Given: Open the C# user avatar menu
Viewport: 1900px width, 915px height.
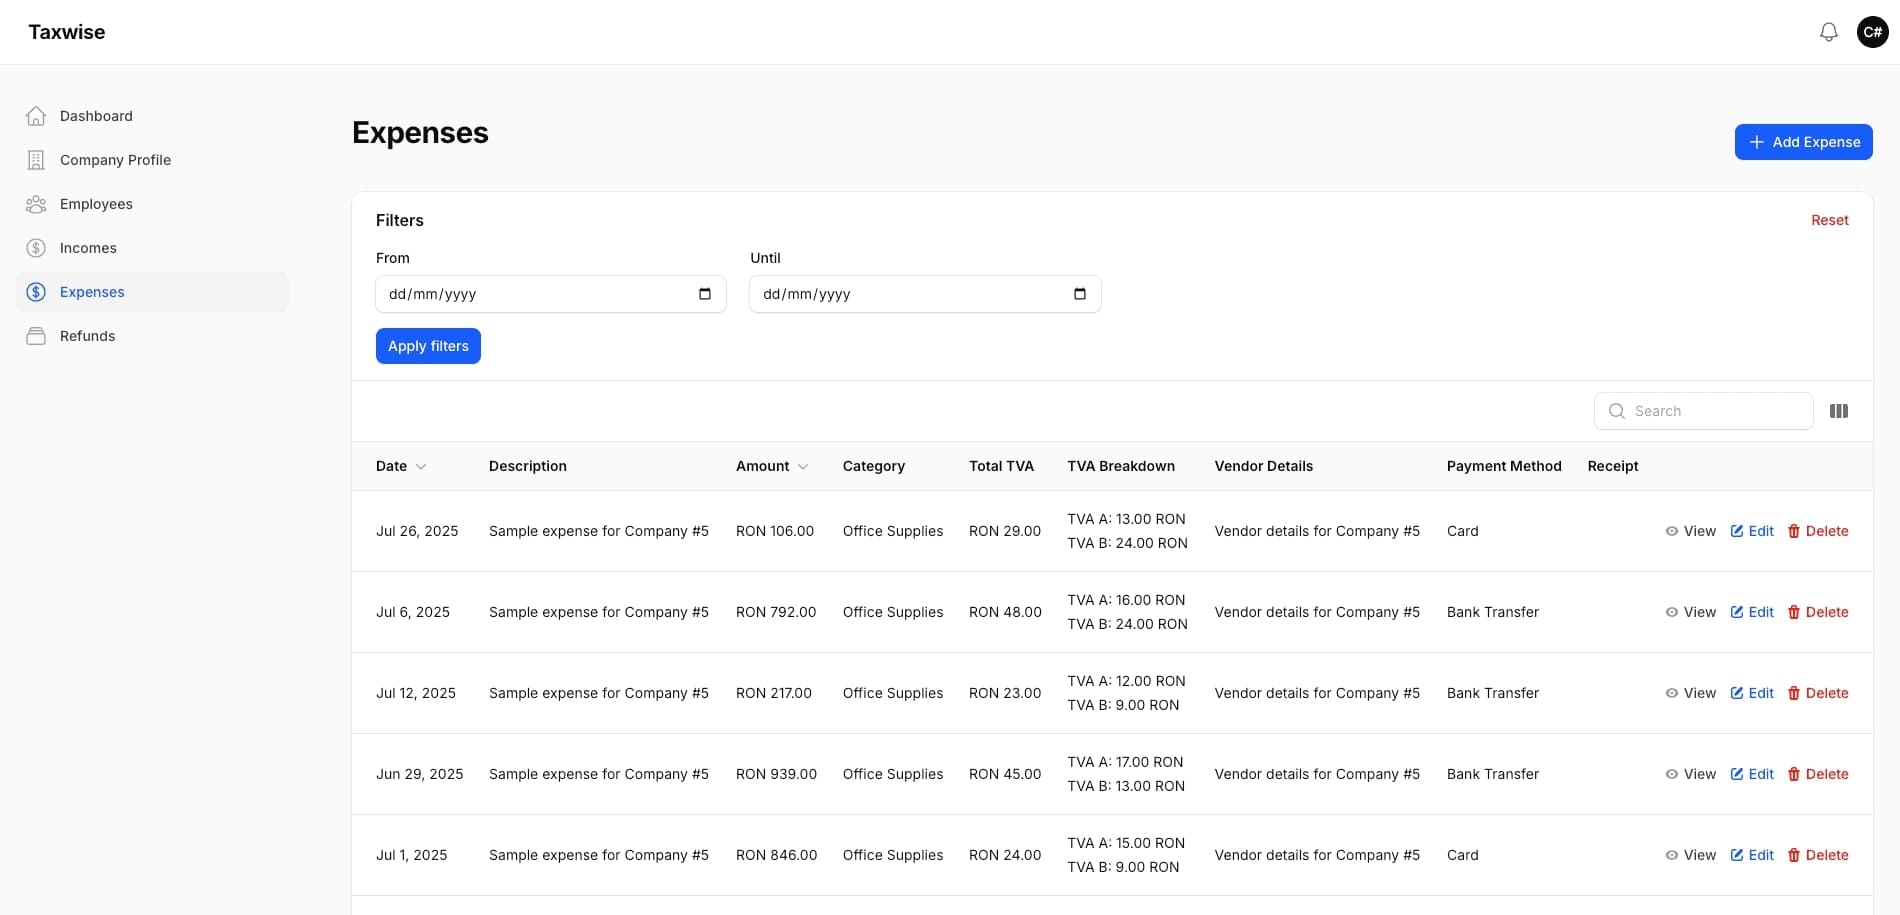Looking at the screenshot, I should point(1872,32).
